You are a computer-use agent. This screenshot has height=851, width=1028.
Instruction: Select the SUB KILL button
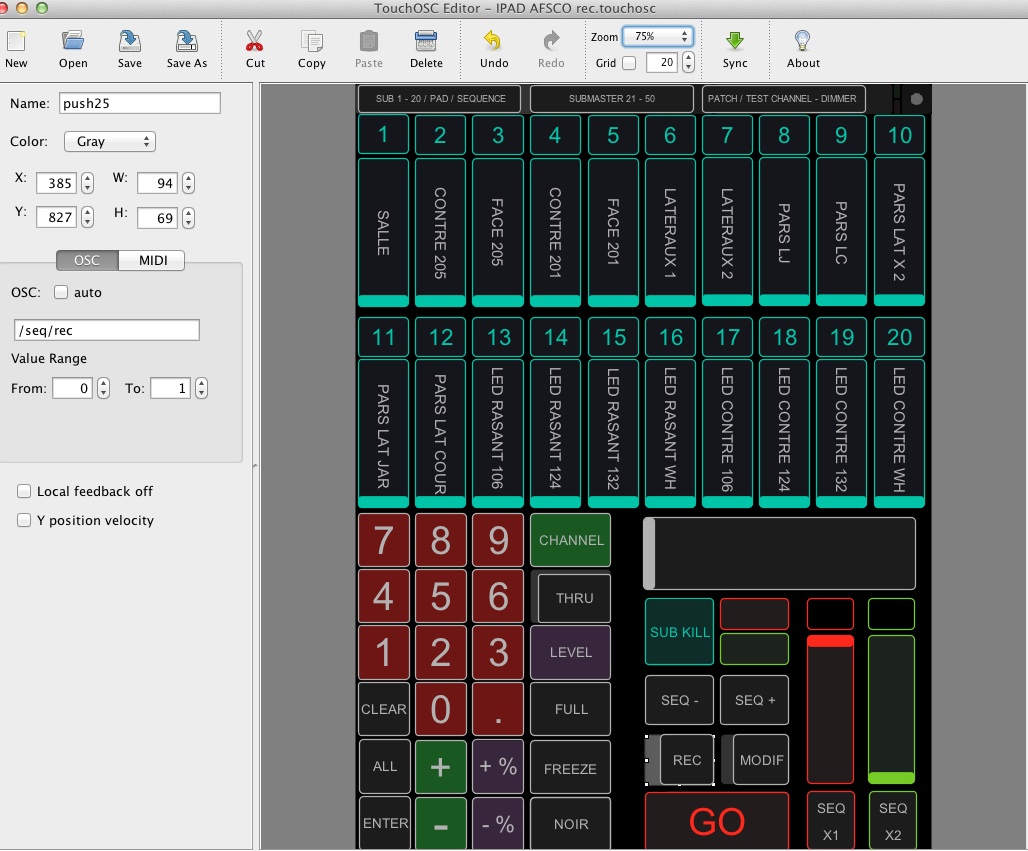pyautogui.click(x=679, y=632)
